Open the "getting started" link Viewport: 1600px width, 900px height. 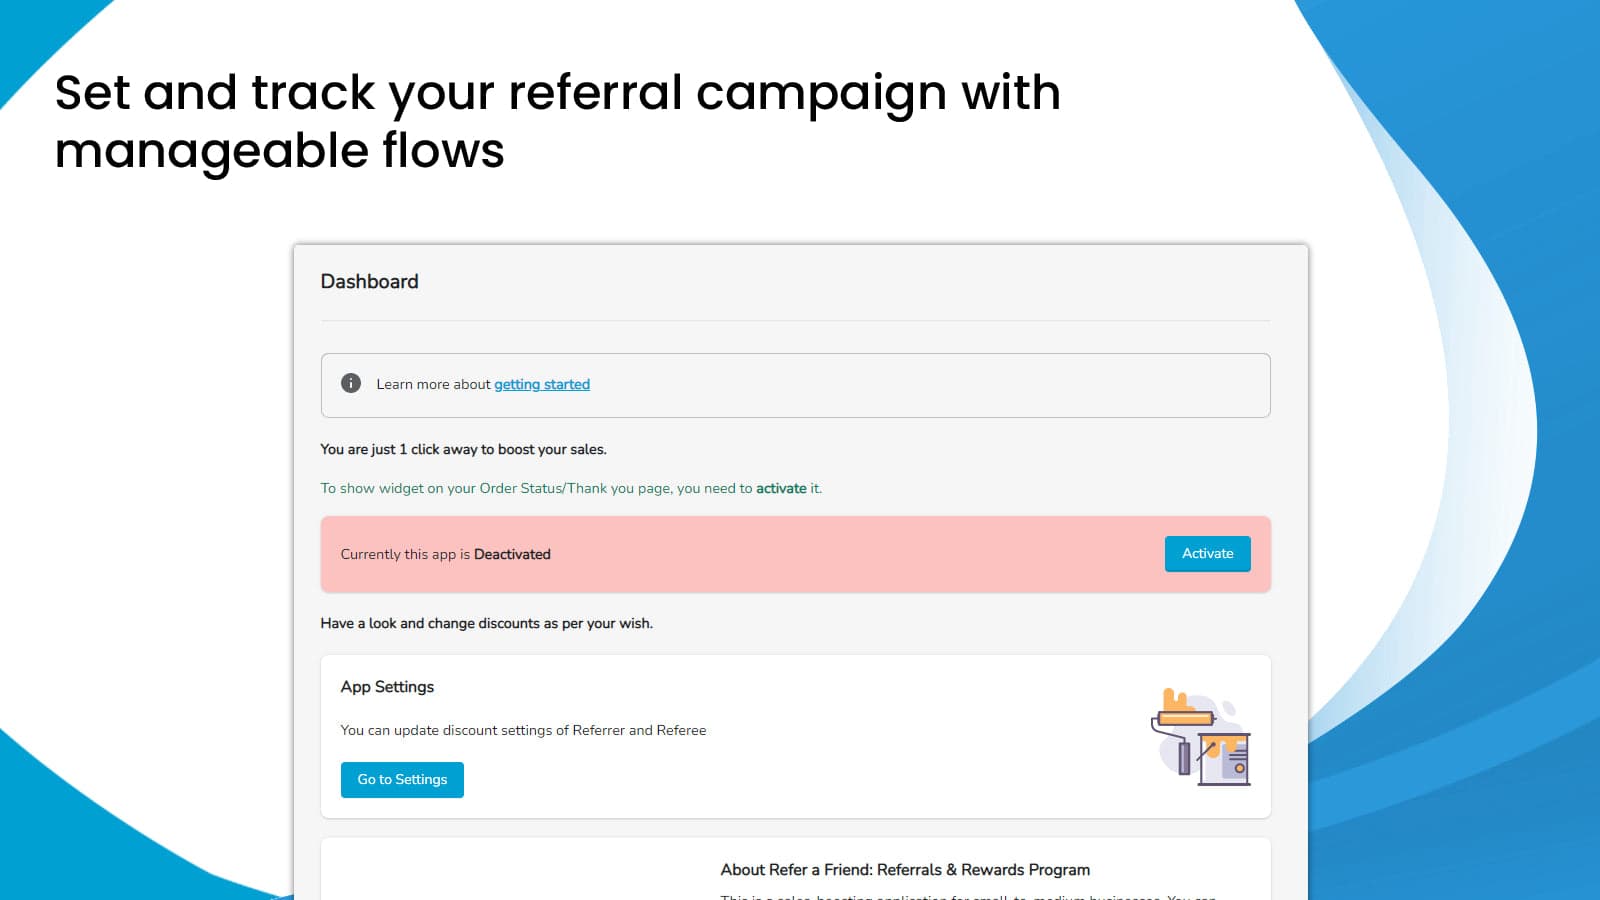coord(542,384)
